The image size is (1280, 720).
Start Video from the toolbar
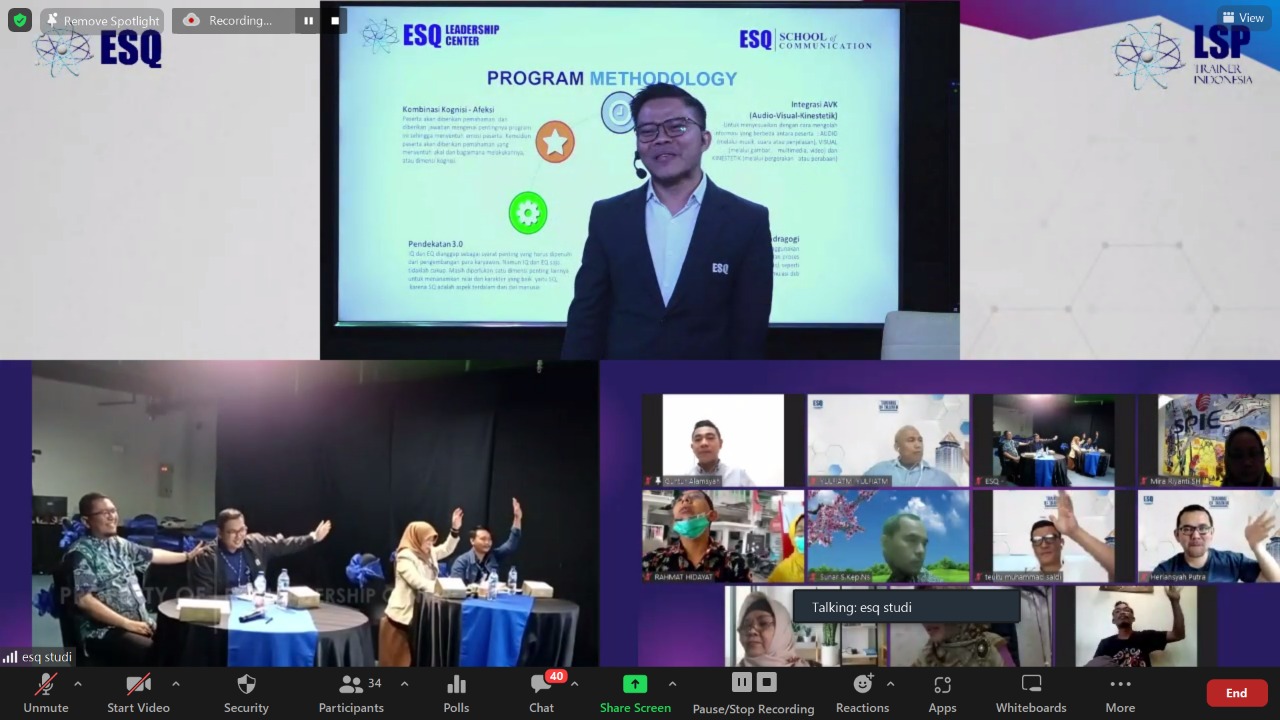coord(138,693)
